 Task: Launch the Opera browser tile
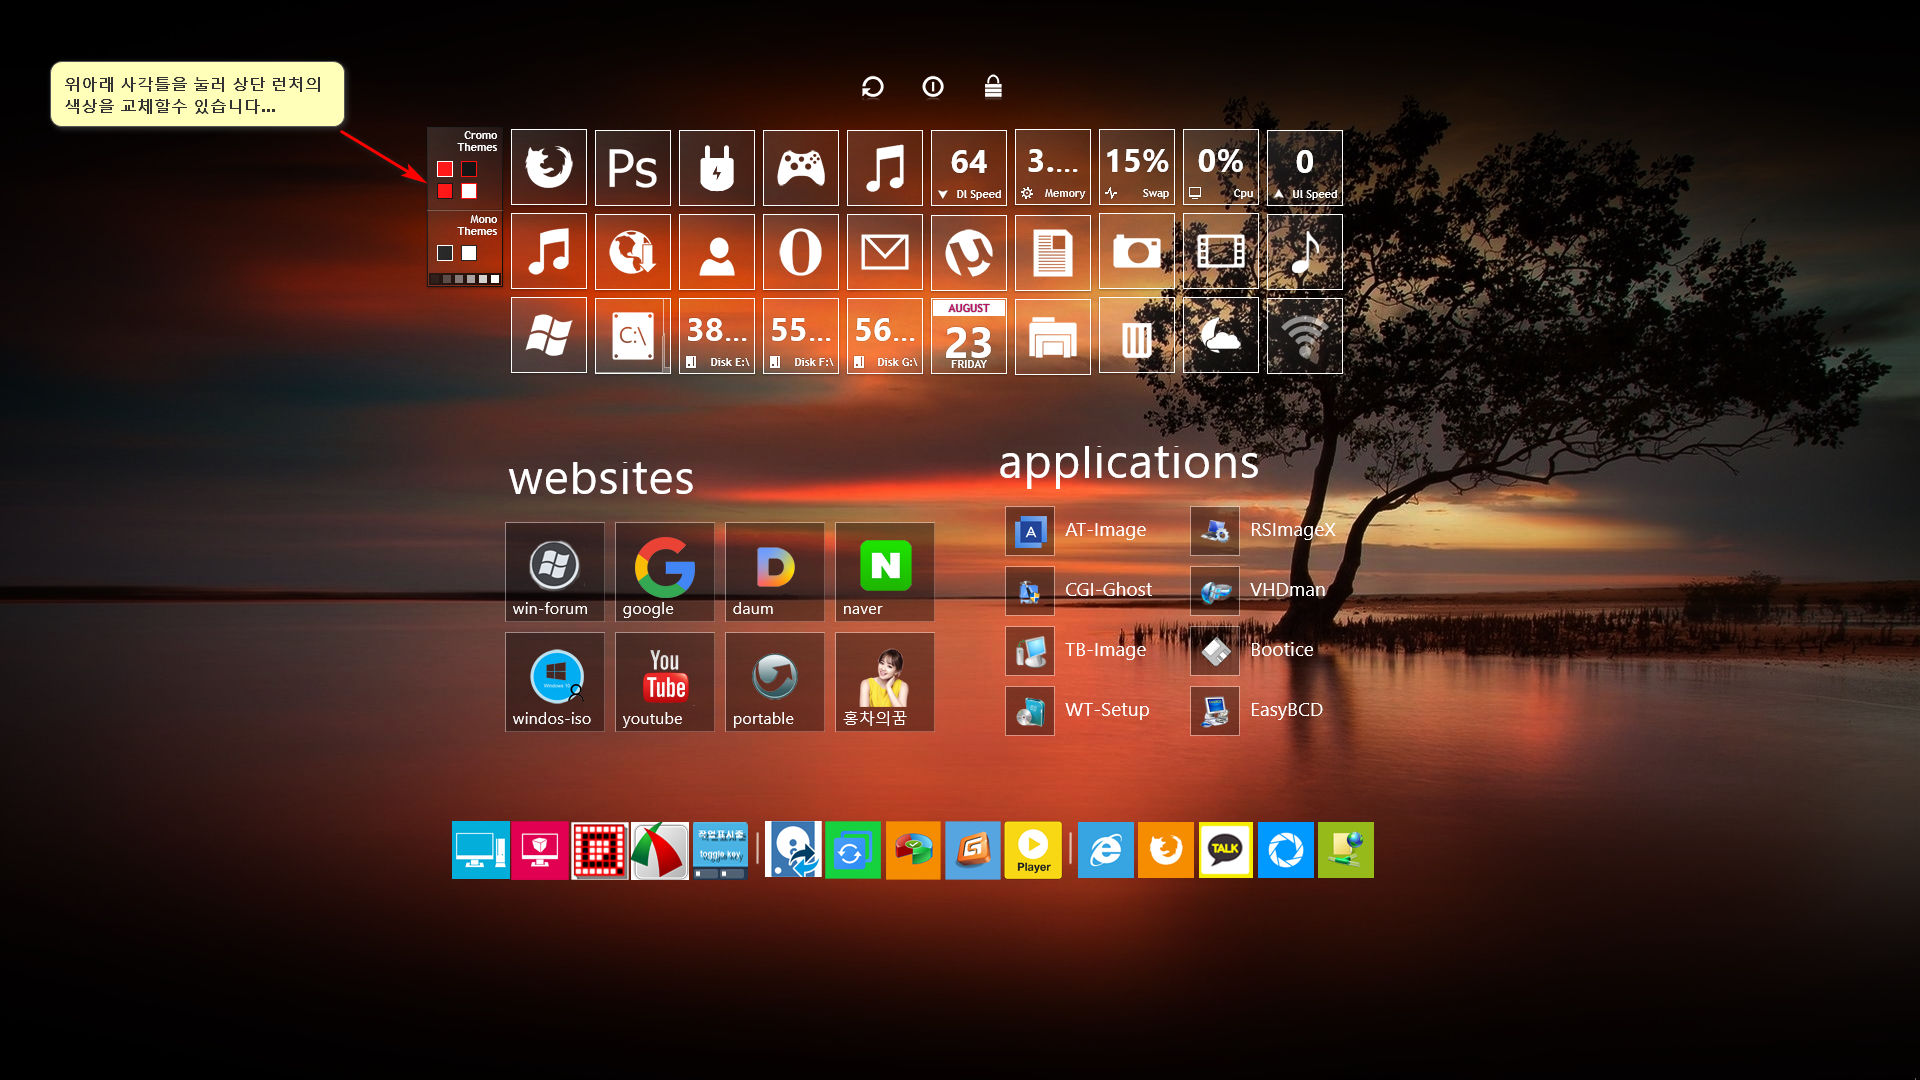pos(801,252)
